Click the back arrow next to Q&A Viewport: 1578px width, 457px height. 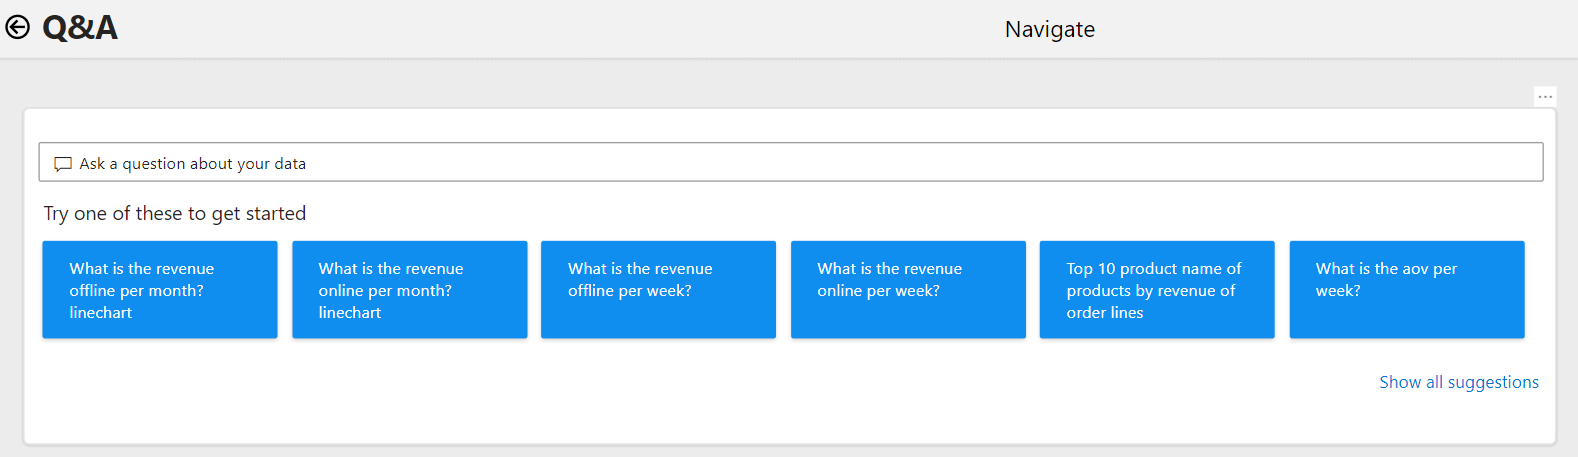(x=18, y=27)
